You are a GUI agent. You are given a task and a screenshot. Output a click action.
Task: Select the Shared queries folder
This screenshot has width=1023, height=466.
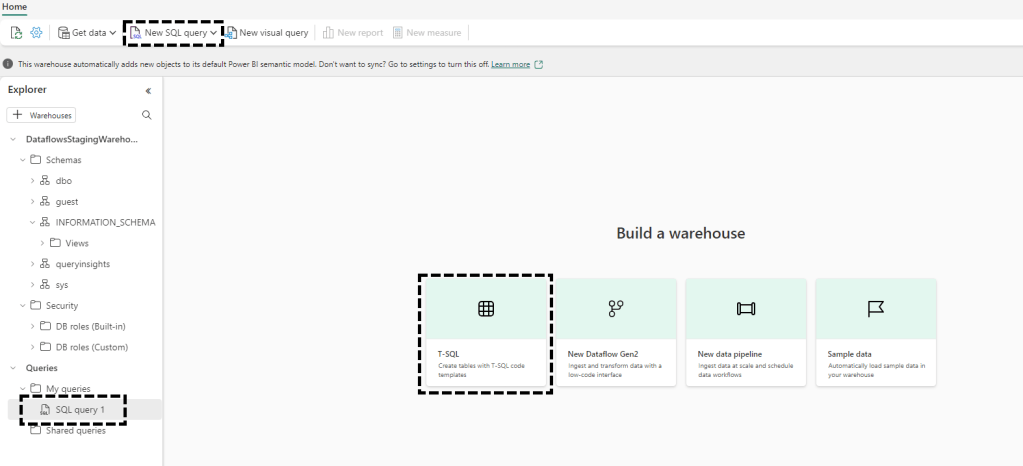coord(75,430)
